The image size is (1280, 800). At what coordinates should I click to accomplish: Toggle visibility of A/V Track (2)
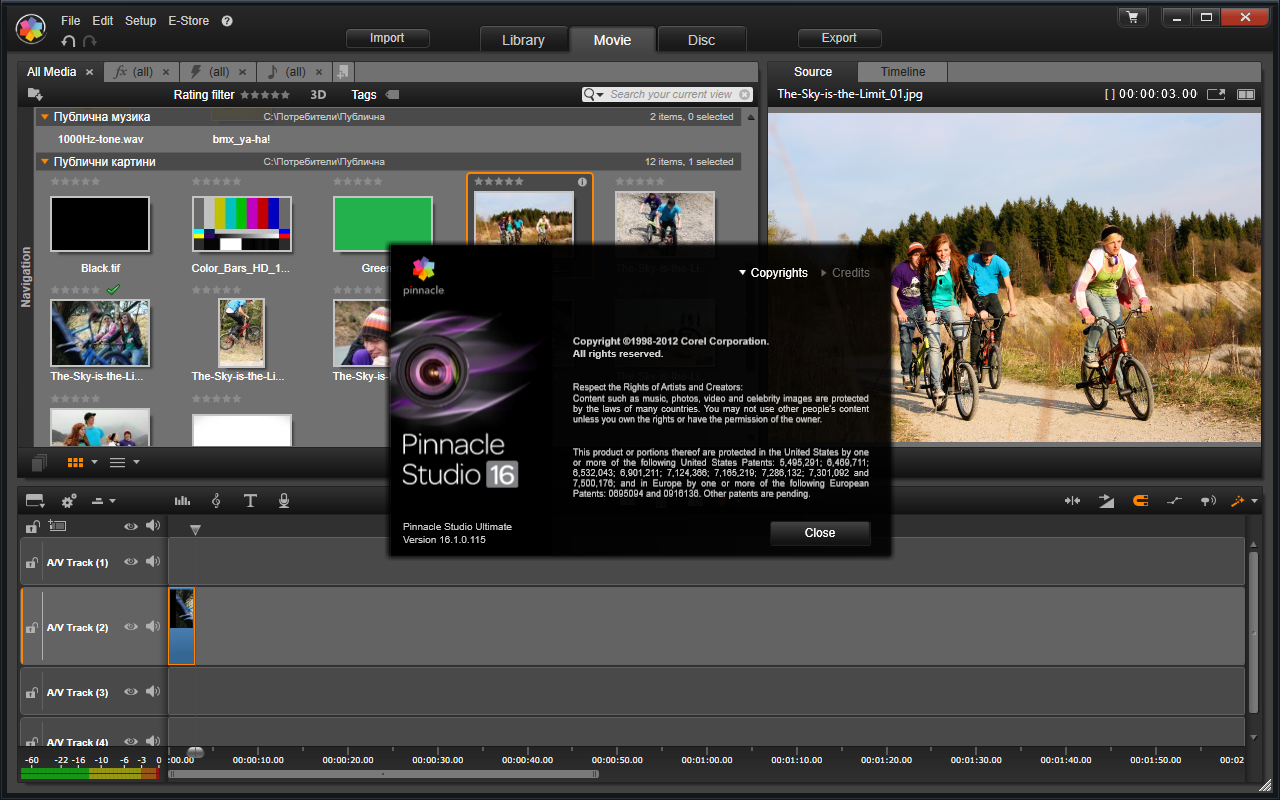coord(130,627)
